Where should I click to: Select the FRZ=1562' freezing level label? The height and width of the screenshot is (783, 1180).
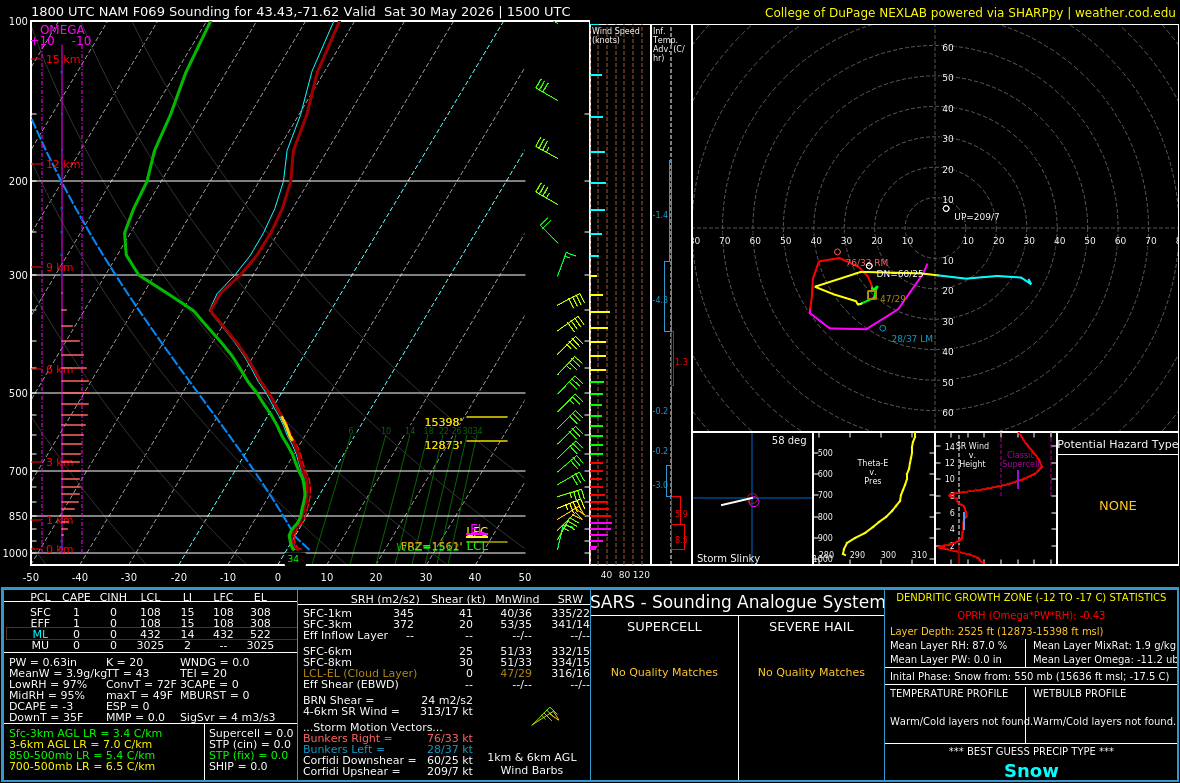(430, 547)
